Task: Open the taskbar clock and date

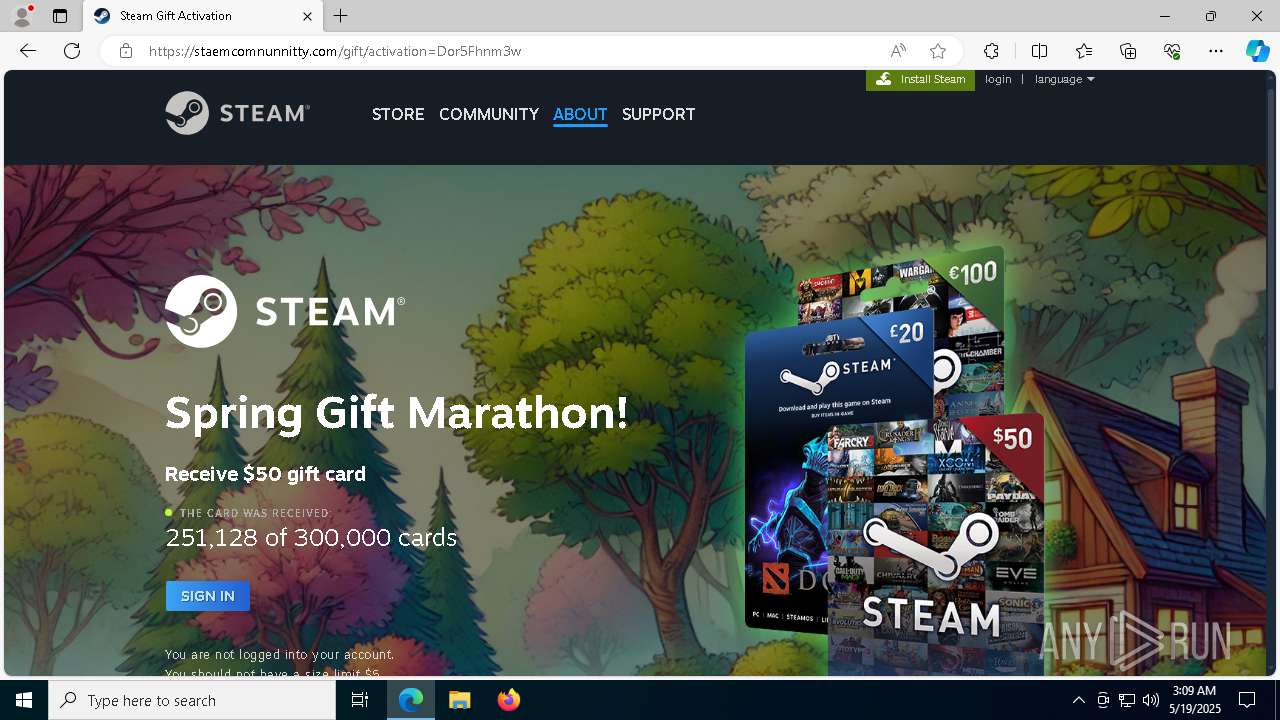Action: click(1194, 700)
